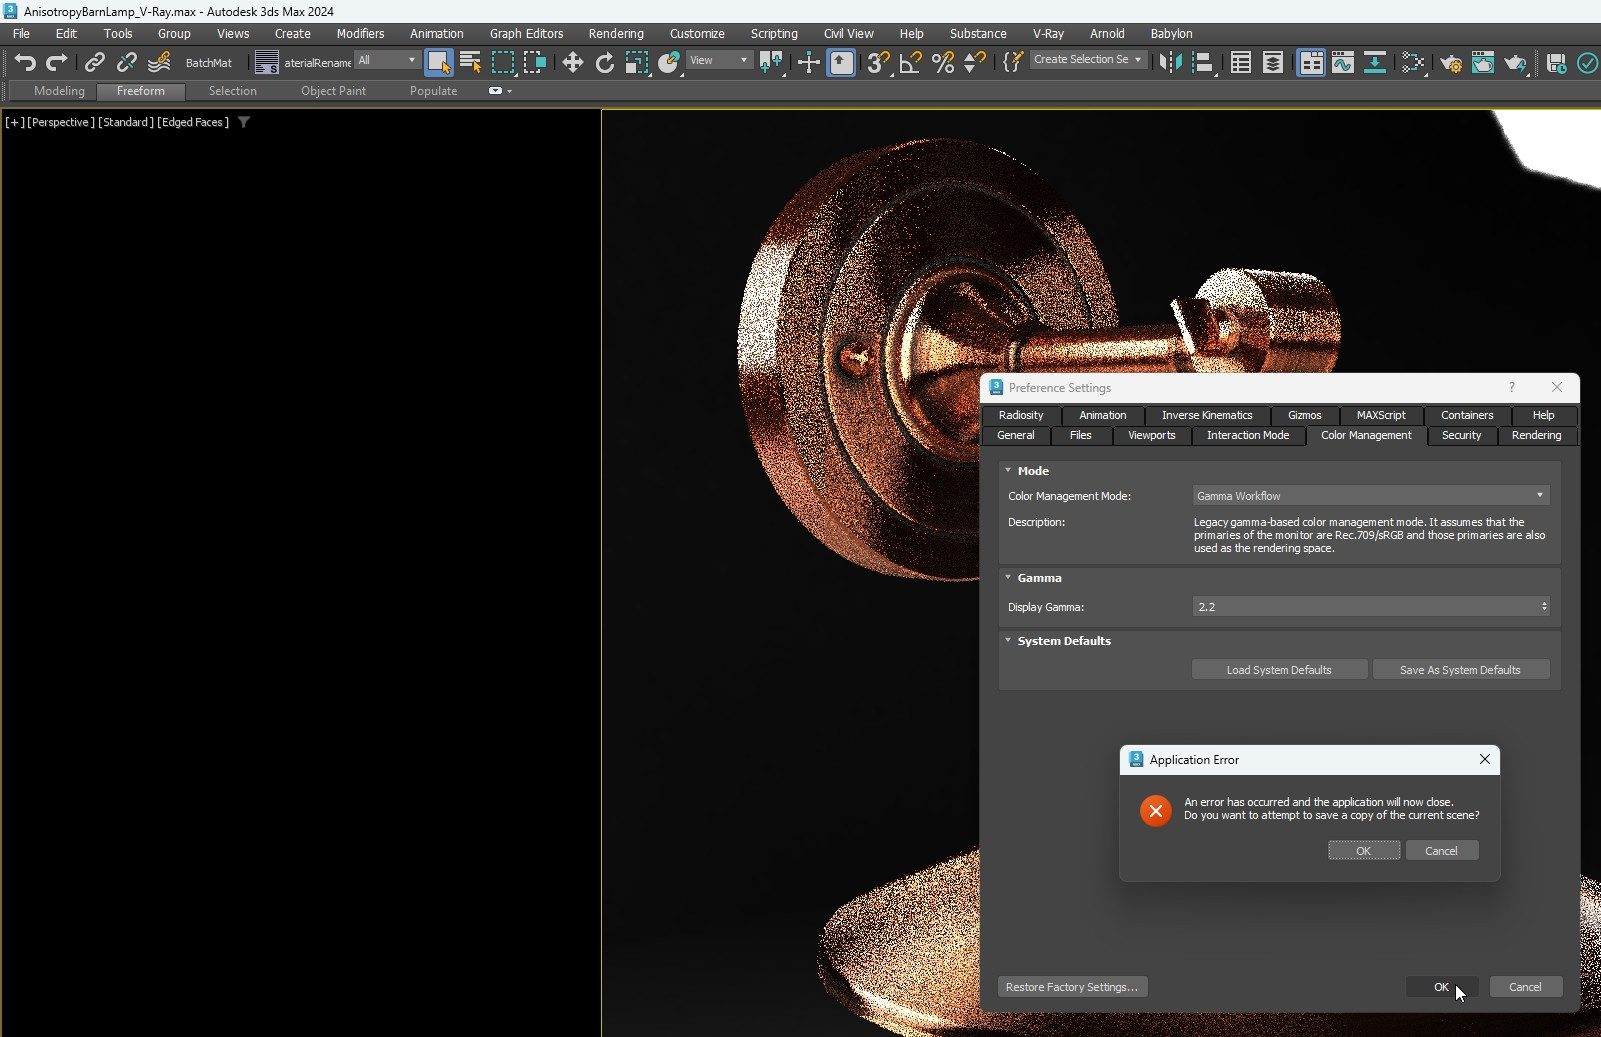
Task: Click the Material Rename script icon
Action: (x=266, y=62)
